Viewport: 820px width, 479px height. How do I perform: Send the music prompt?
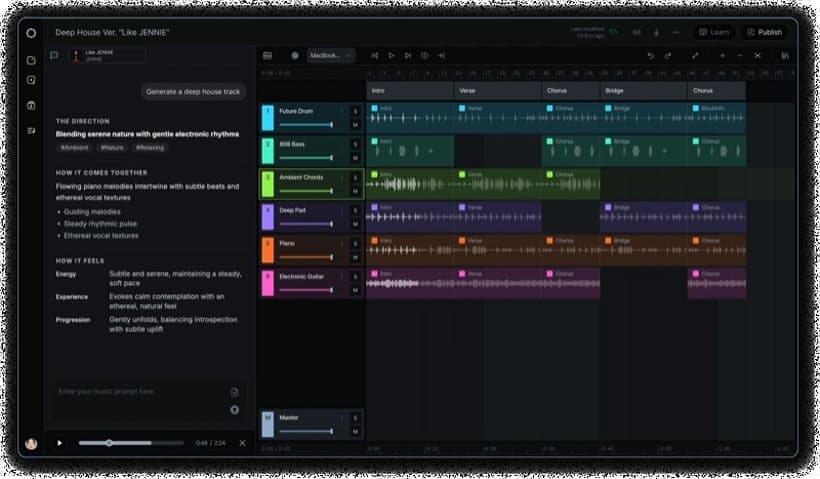click(234, 410)
